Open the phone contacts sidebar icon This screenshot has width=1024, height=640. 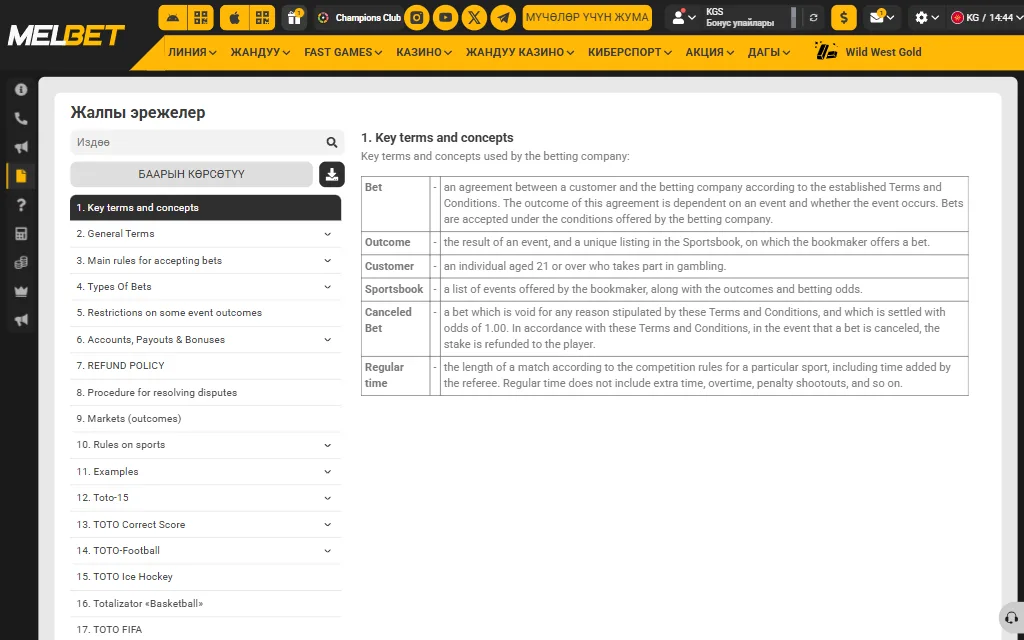[21, 118]
